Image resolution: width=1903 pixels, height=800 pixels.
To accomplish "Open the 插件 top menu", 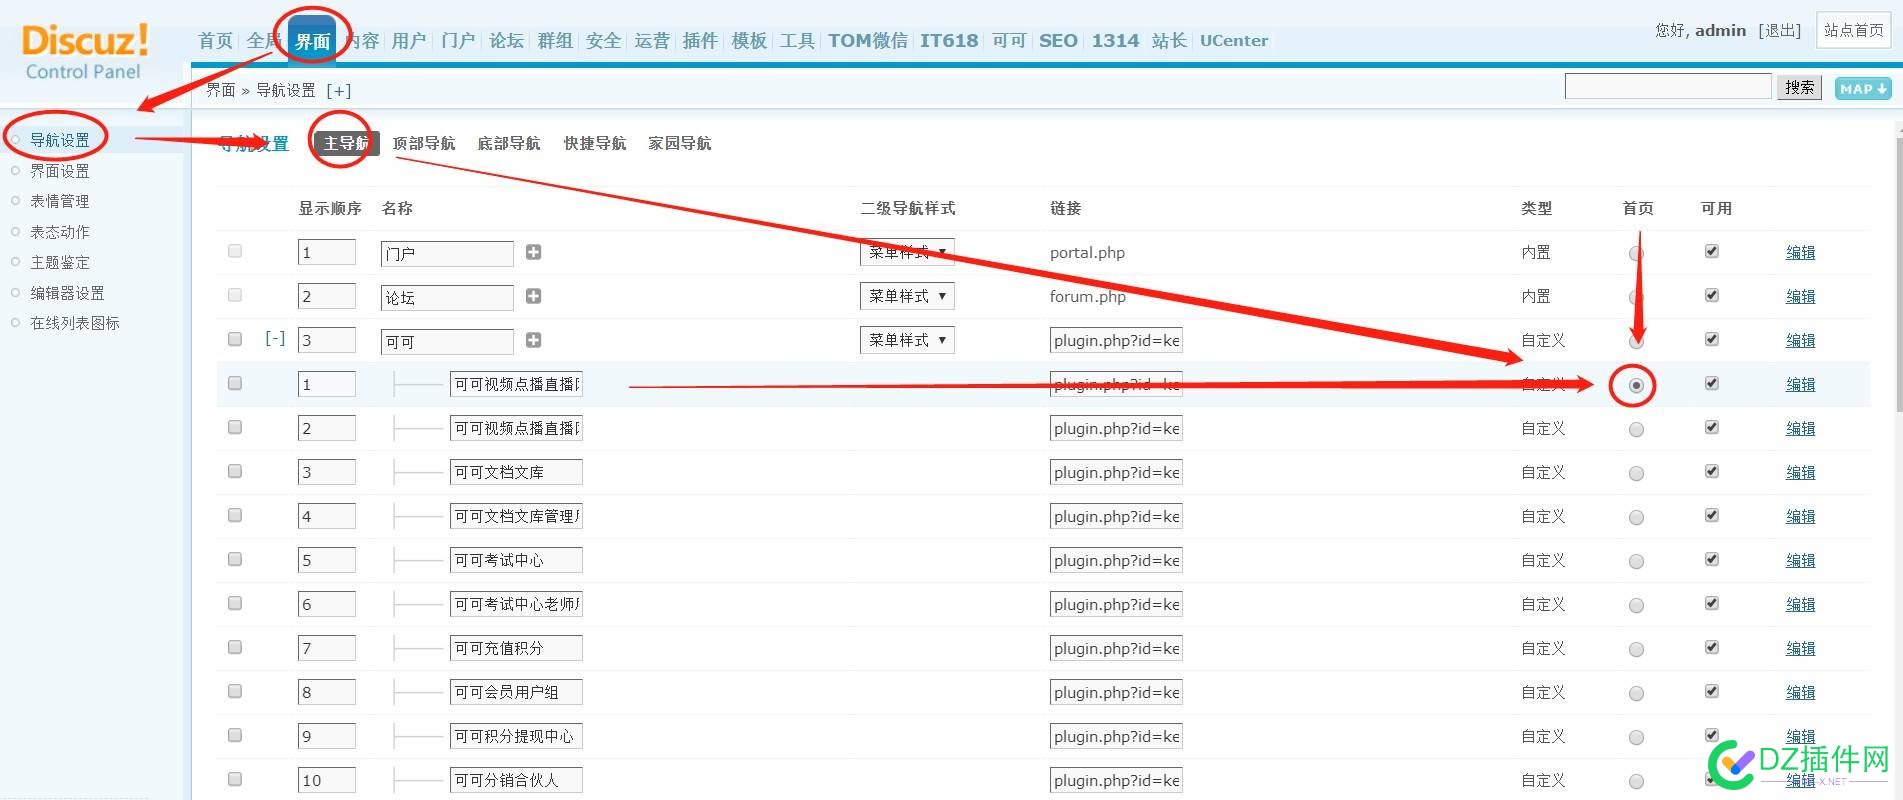I will (700, 41).
